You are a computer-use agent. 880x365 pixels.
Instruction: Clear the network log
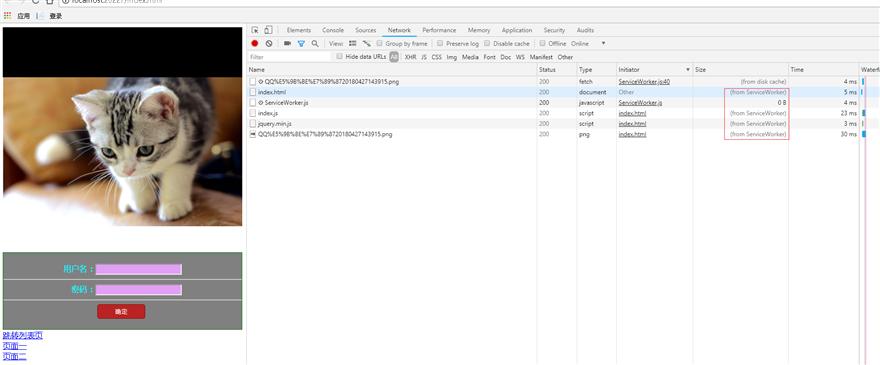tap(269, 43)
